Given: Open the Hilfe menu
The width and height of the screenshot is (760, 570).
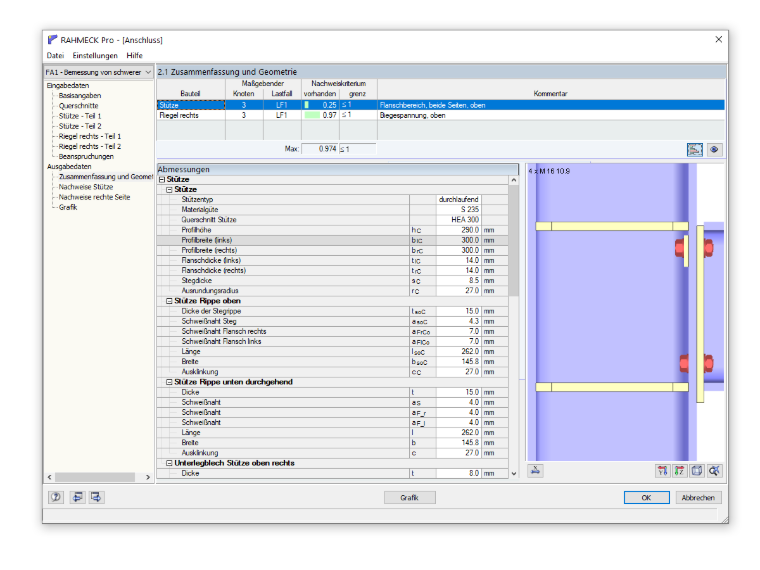Looking at the screenshot, I should tap(135, 55).
